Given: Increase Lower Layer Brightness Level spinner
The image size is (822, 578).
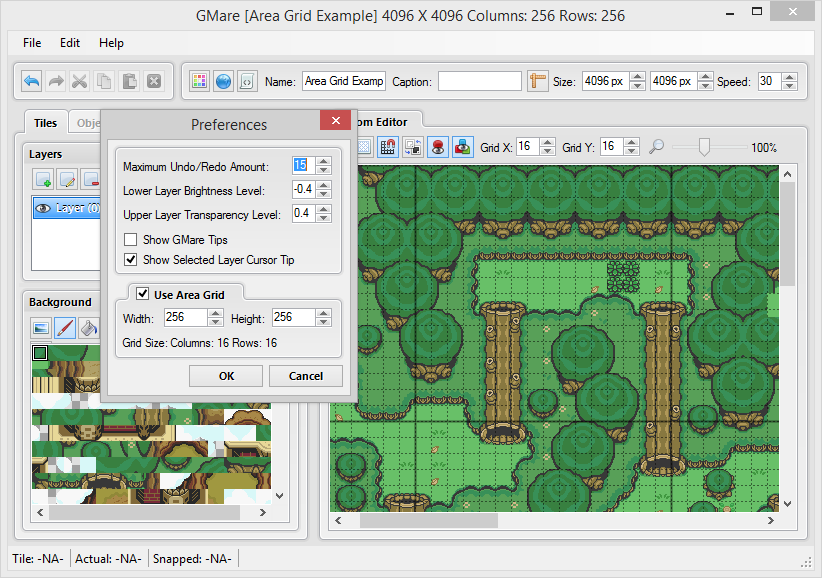Looking at the screenshot, I should pyautogui.click(x=323, y=185).
